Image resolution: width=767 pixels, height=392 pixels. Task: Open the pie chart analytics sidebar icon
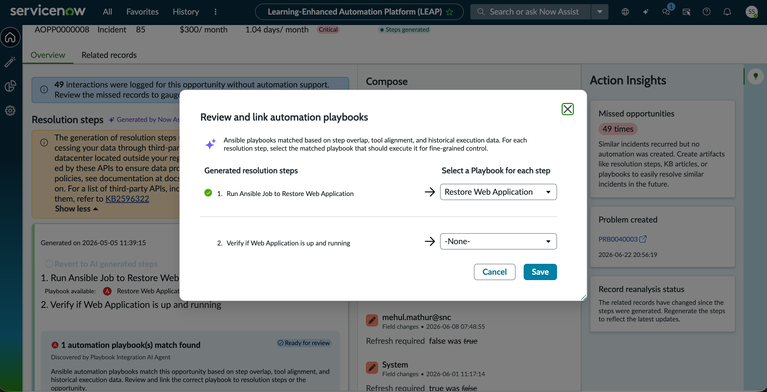point(10,86)
